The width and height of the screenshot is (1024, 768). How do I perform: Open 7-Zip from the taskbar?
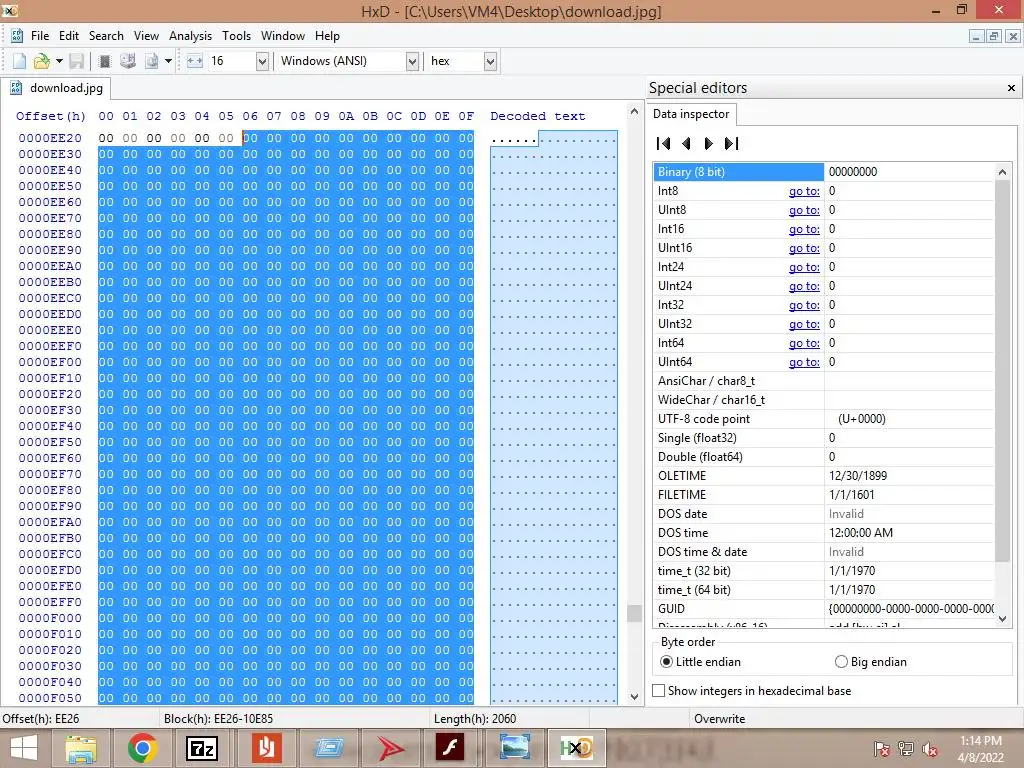[x=202, y=748]
